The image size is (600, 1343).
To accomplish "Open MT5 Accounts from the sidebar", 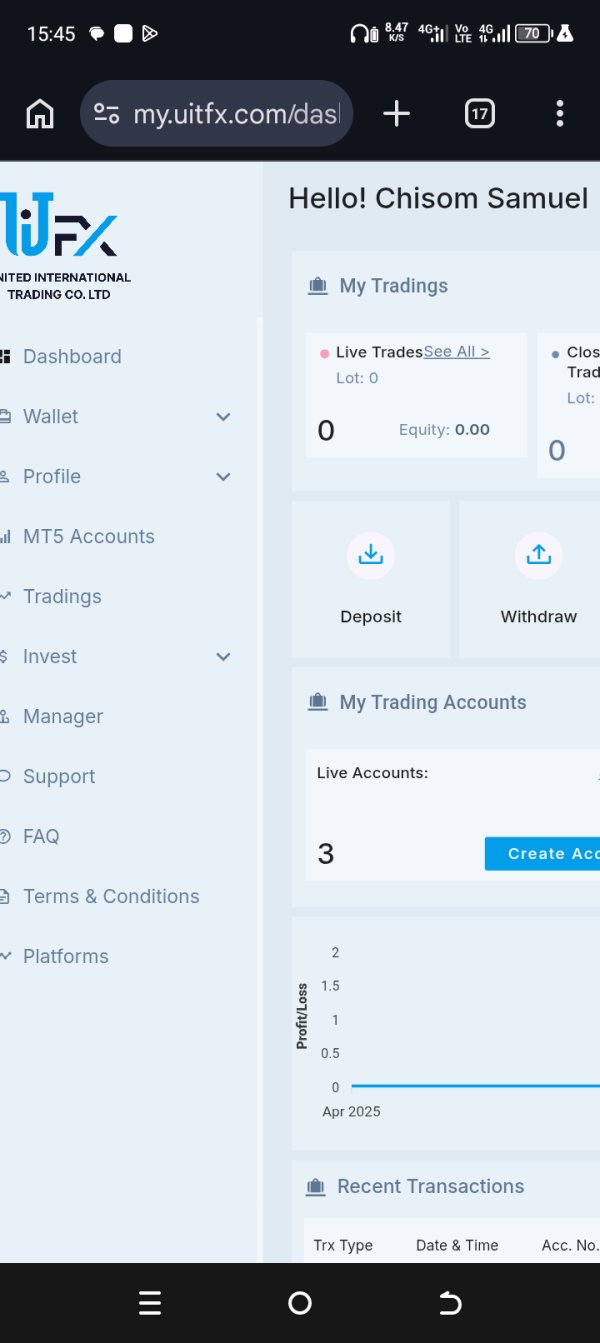I will [88, 537].
